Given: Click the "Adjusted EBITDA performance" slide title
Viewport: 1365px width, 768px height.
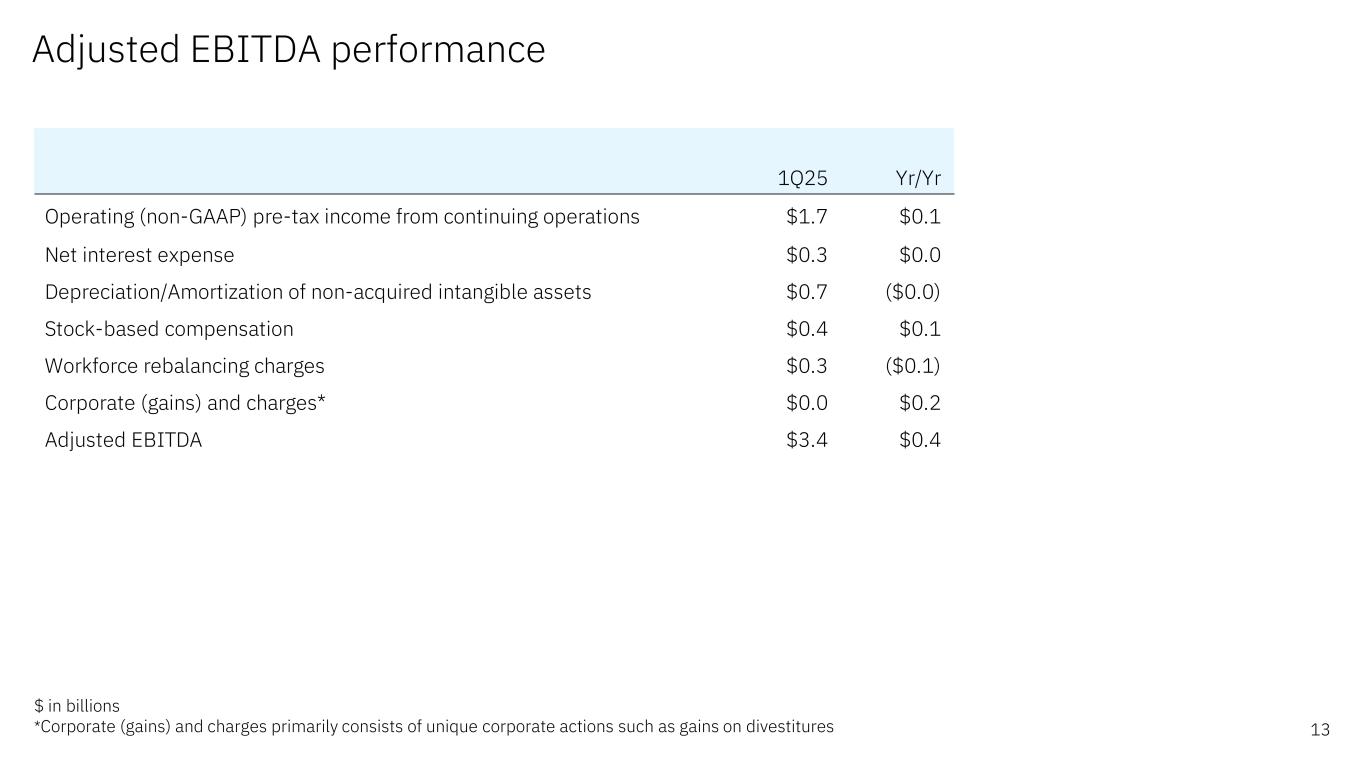Looking at the screenshot, I should (288, 50).
